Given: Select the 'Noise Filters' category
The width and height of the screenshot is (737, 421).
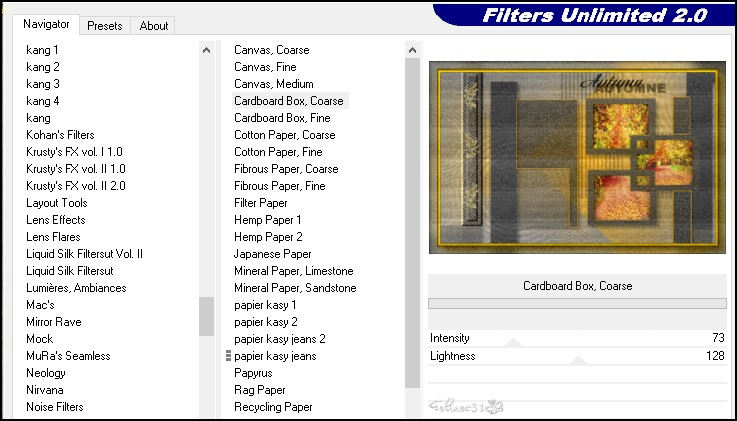Looking at the screenshot, I should (x=55, y=407).
